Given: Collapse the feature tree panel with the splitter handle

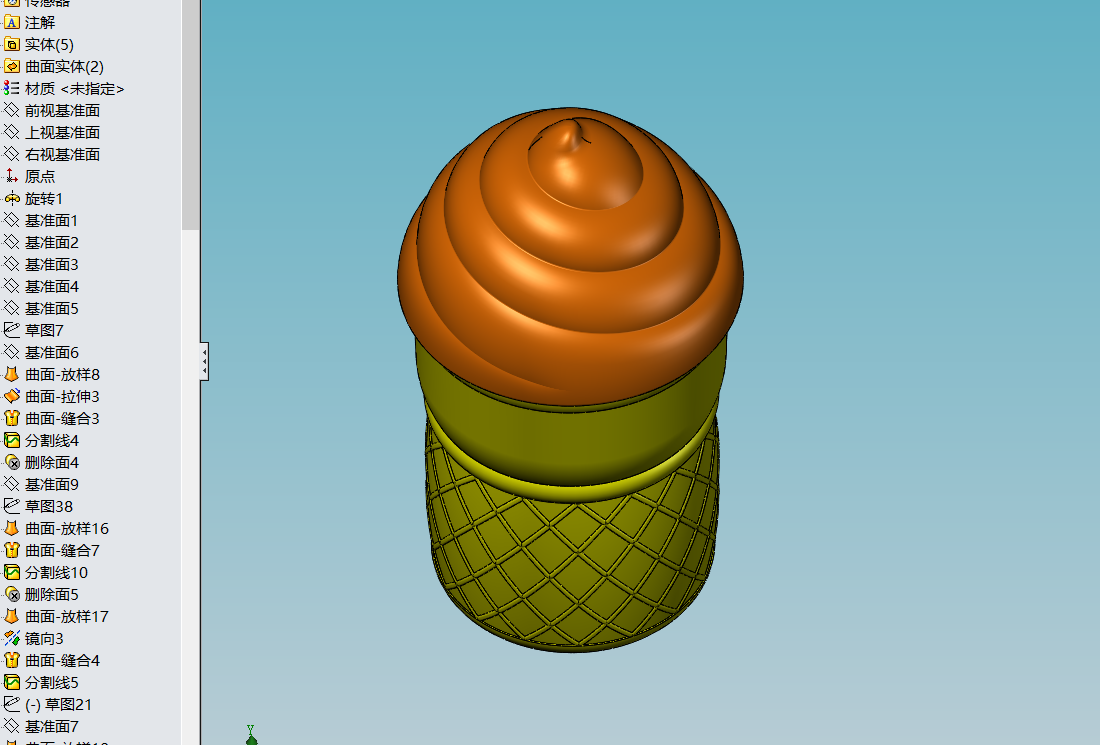Looking at the screenshot, I should pos(204,361).
